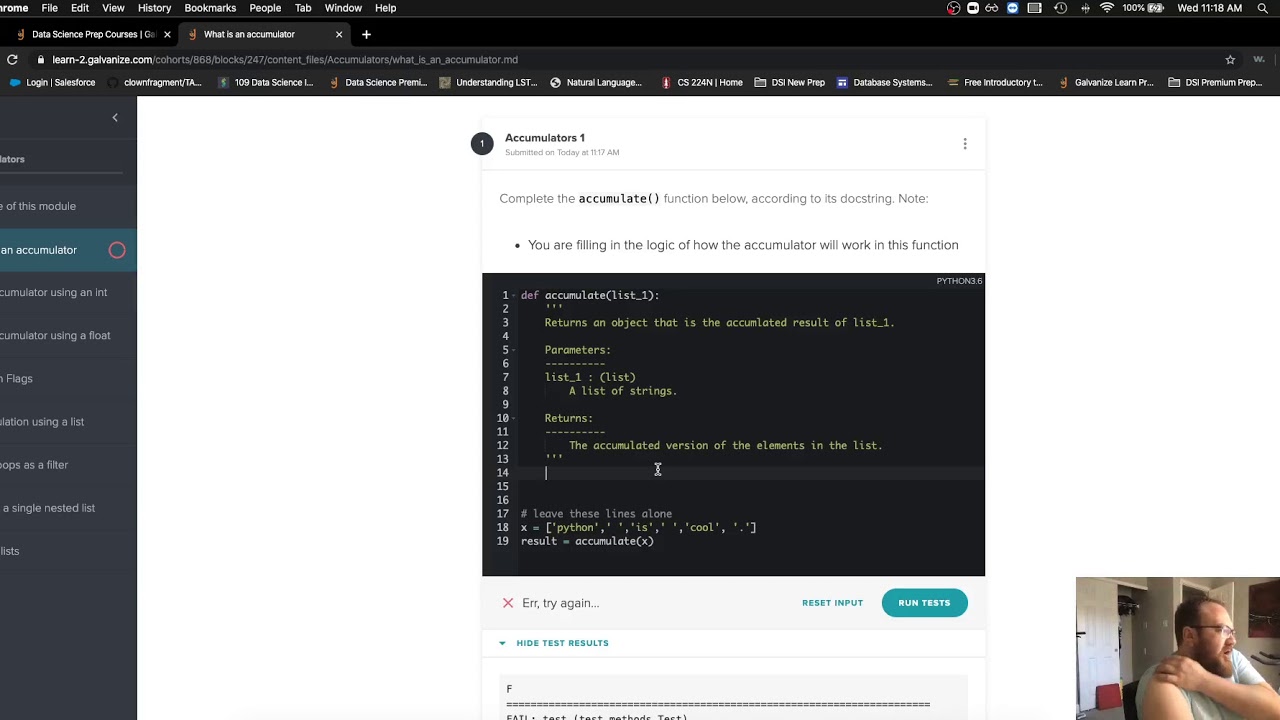Open the Chrome File menu
The image size is (1280, 720).
(49, 8)
